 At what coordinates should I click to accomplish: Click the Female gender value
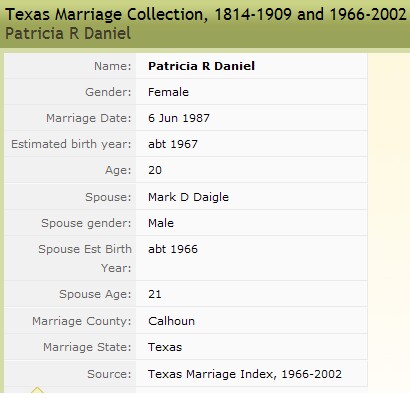(x=168, y=92)
